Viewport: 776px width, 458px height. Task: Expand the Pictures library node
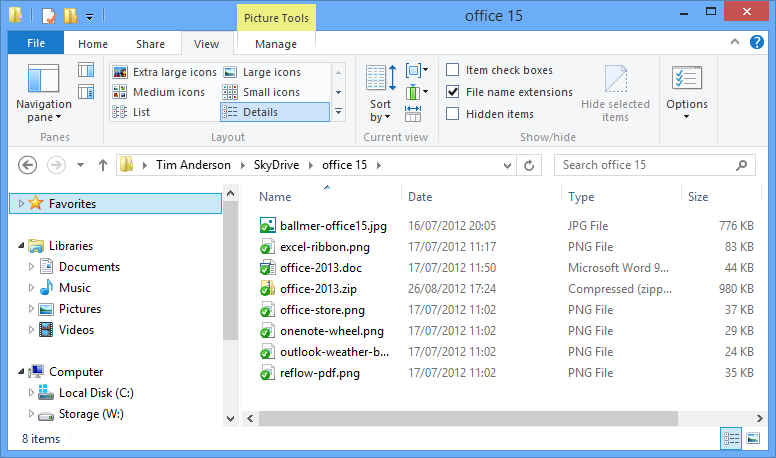(x=31, y=309)
